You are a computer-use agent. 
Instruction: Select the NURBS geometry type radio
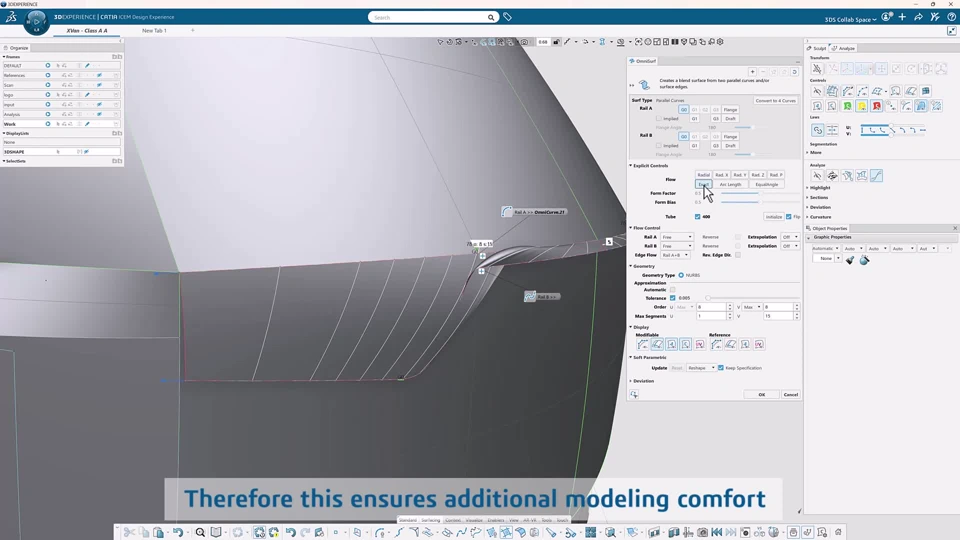[x=681, y=276]
